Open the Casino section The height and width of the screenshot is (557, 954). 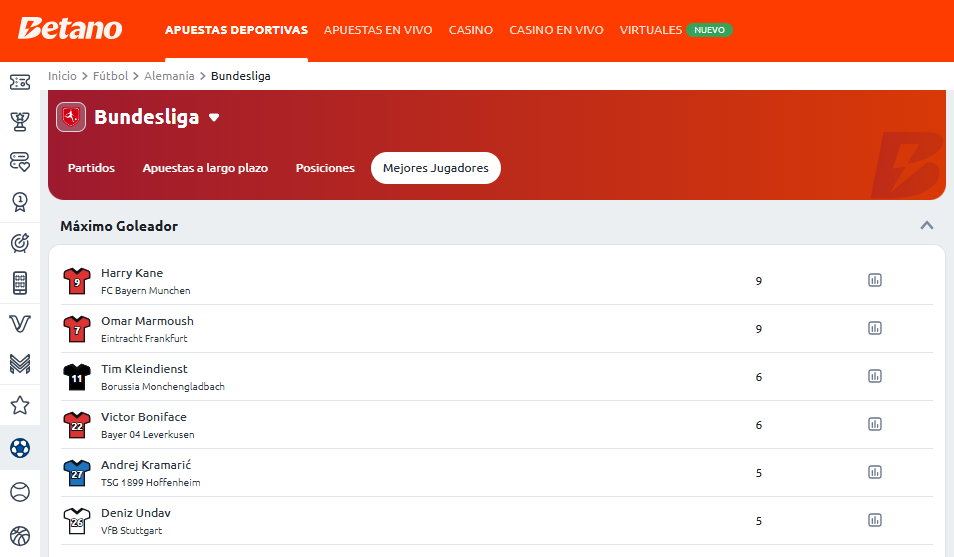tap(471, 30)
